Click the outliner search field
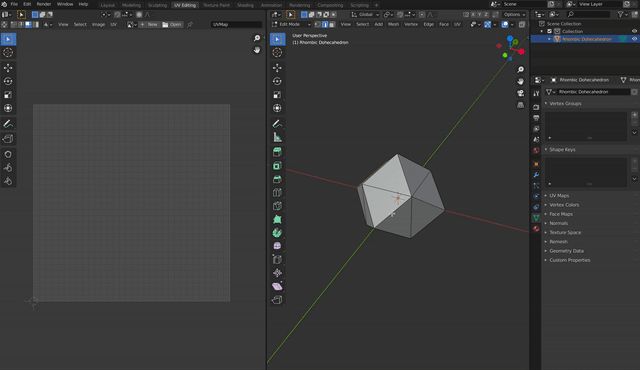The height and width of the screenshot is (370, 640). coord(588,15)
